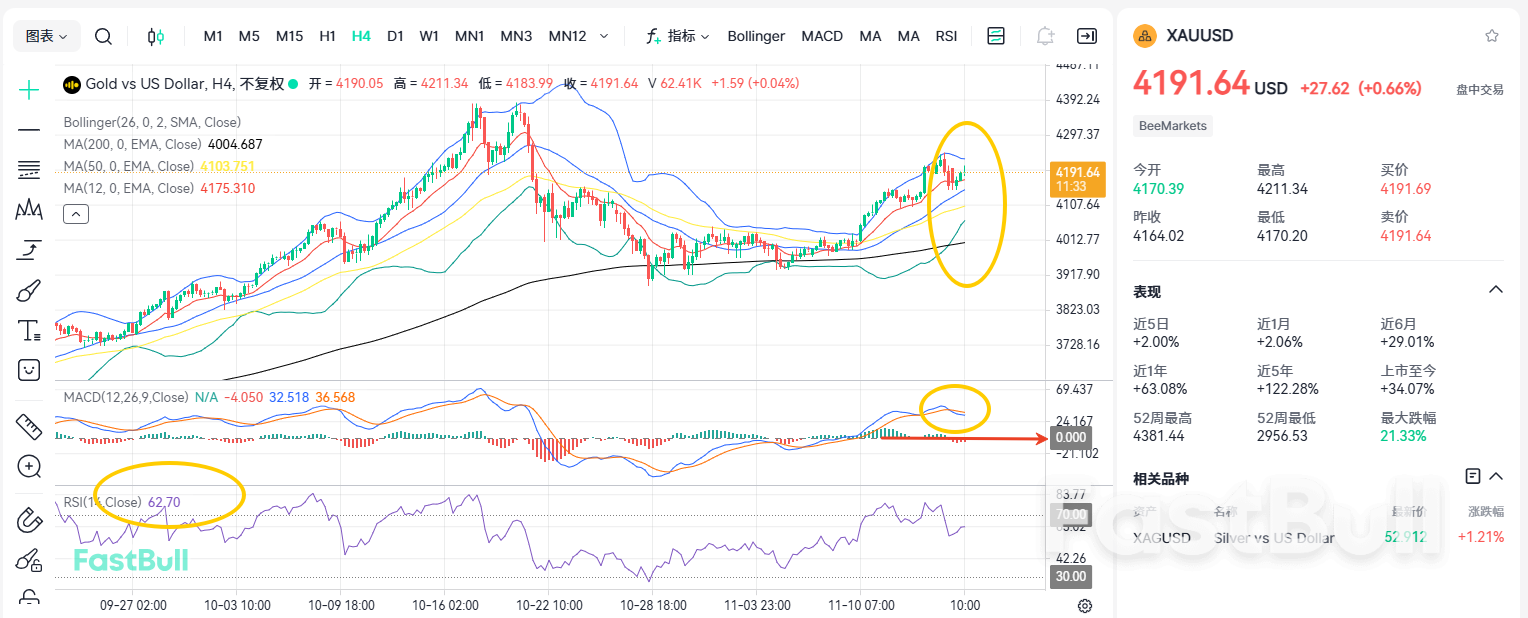Click the chart settings gear icon
Viewport: 1528px width, 618px height.
(x=1085, y=605)
